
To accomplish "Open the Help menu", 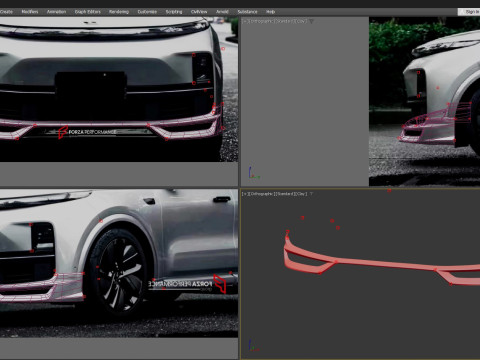I will 270,12.
